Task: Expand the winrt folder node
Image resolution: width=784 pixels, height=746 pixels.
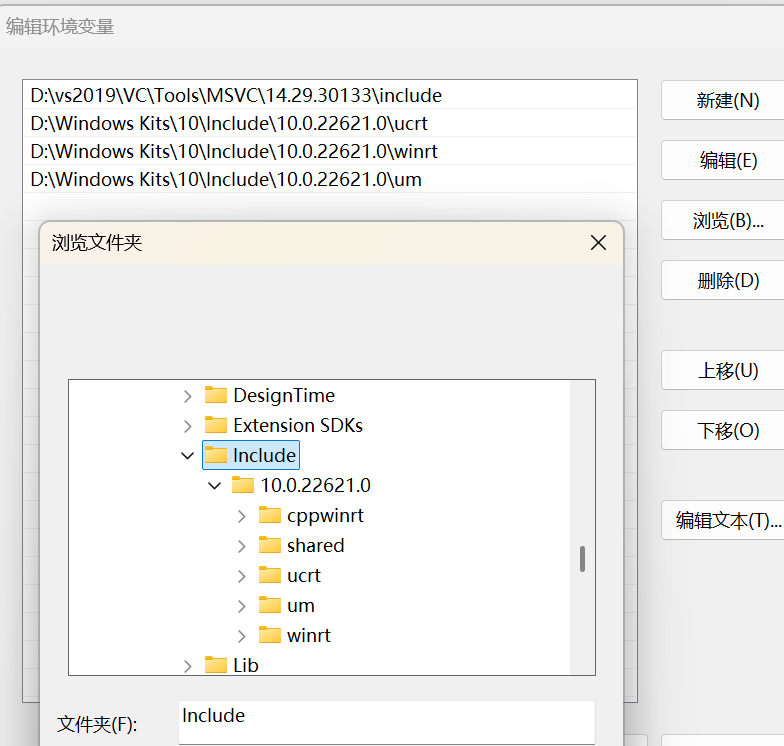Action: [x=242, y=636]
